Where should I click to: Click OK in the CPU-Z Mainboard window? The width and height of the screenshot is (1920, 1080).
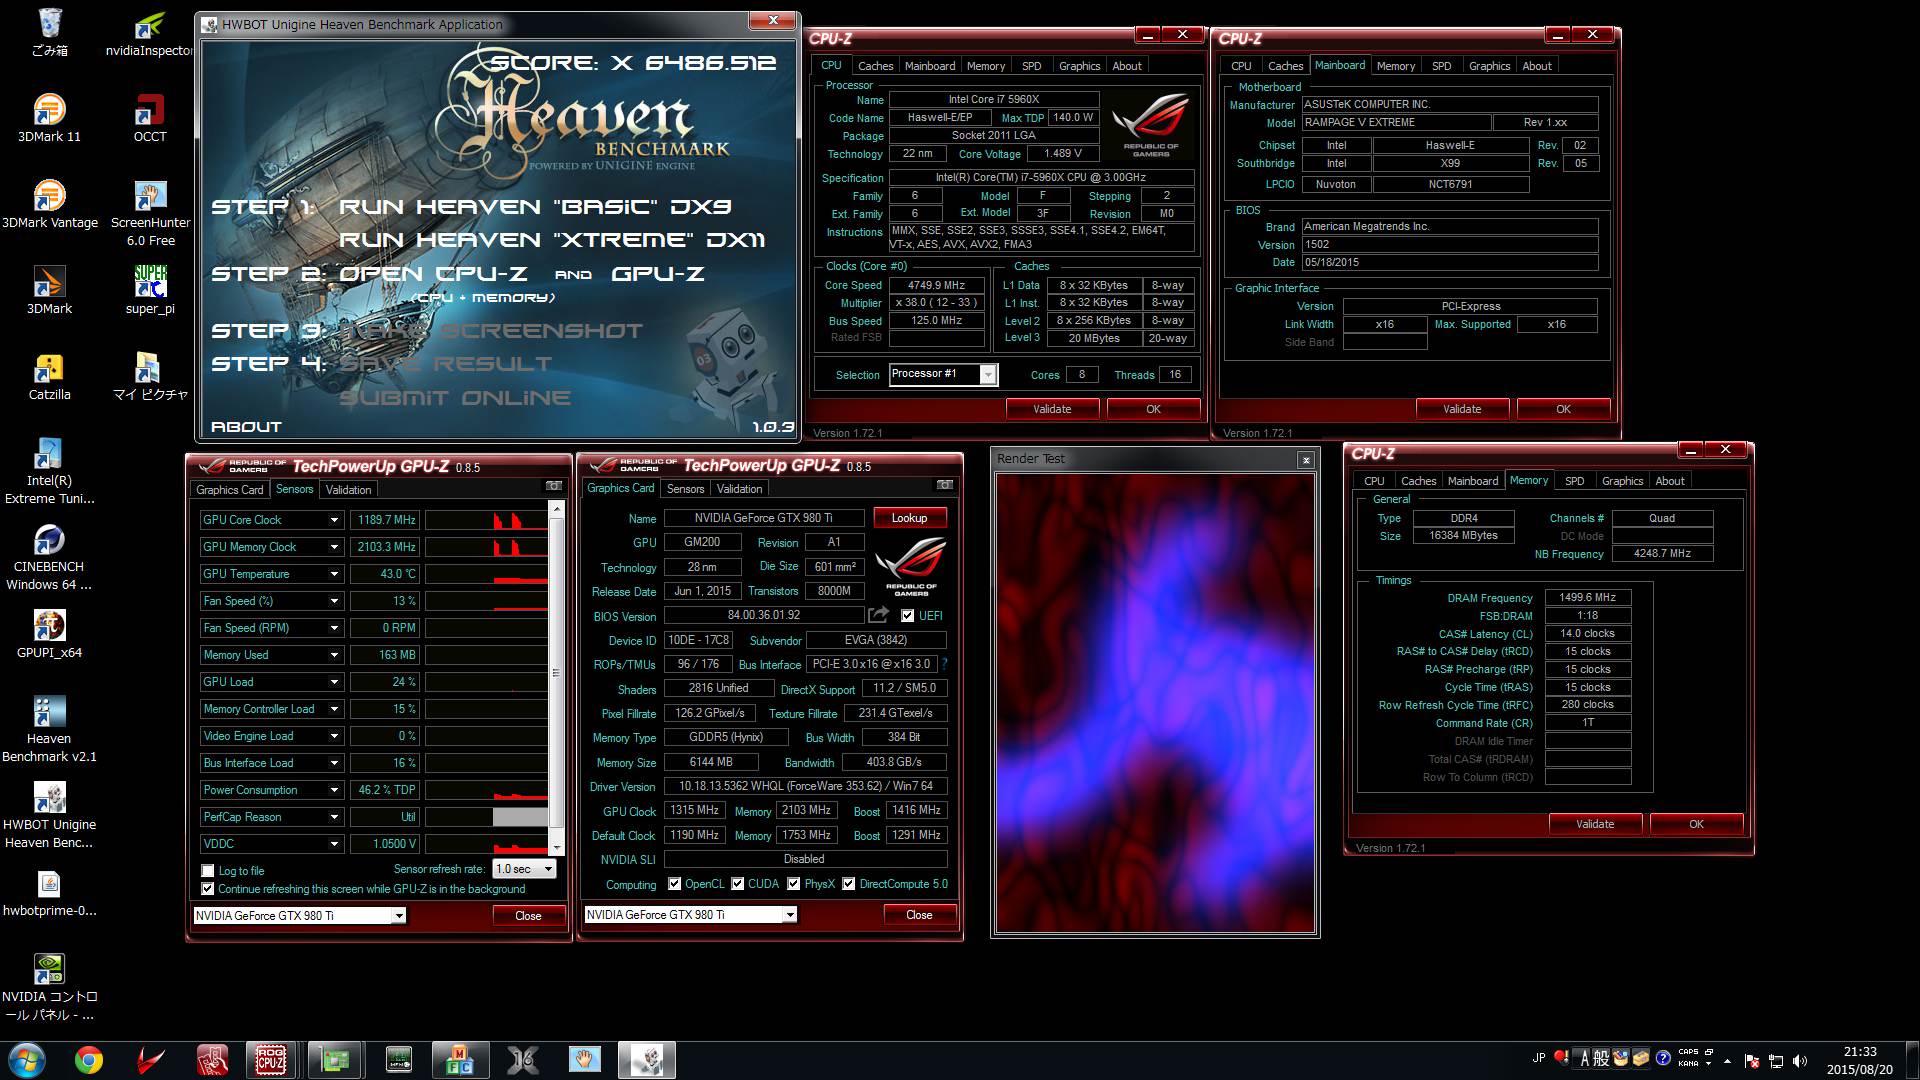[x=1563, y=409]
